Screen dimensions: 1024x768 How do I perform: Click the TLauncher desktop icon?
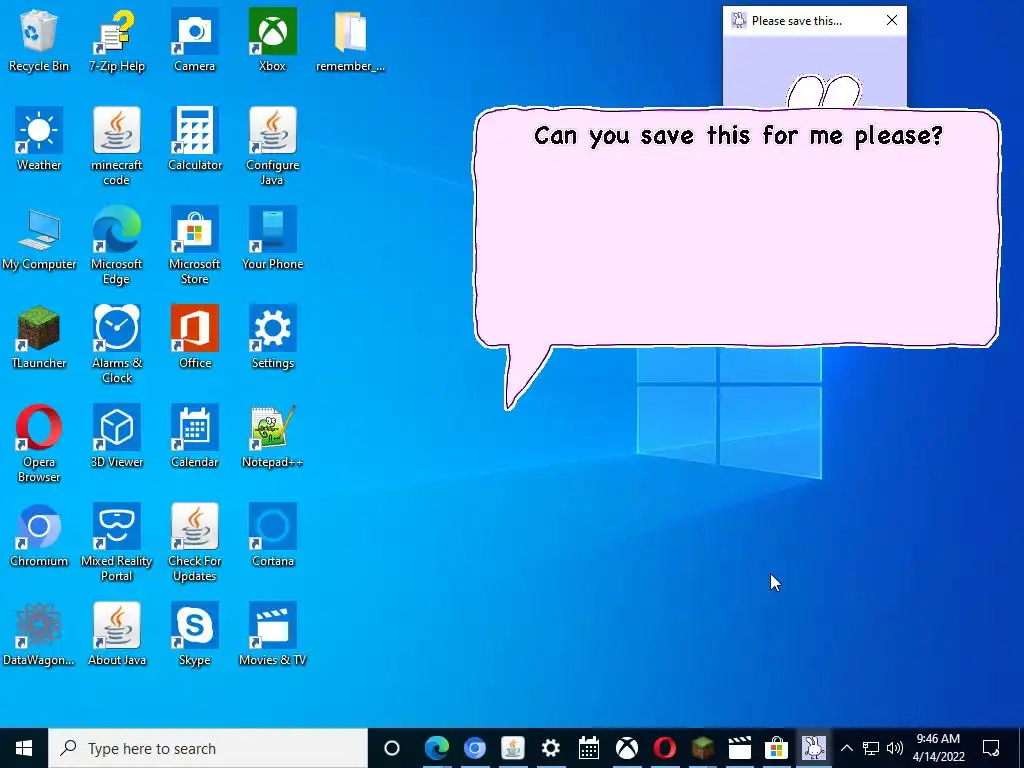[39, 337]
